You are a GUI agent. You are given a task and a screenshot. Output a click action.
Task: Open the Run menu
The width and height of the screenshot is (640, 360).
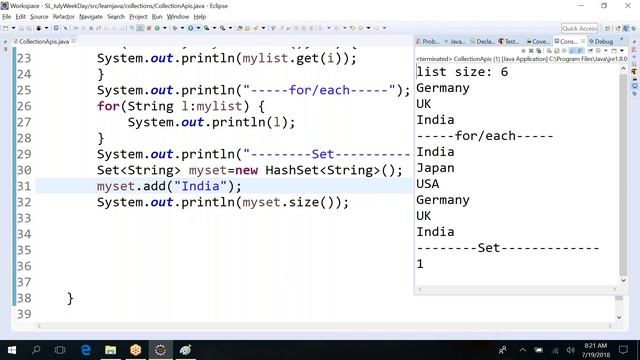pos(157,17)
